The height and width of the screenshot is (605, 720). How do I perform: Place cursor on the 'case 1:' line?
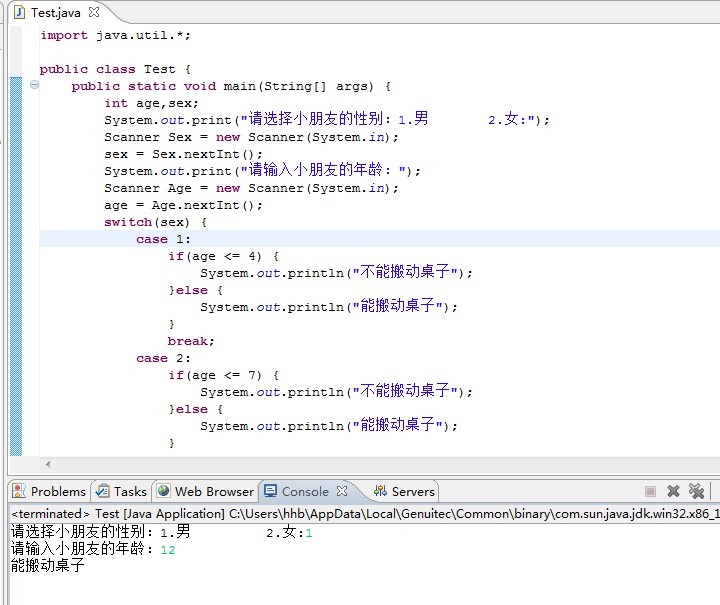163,239
